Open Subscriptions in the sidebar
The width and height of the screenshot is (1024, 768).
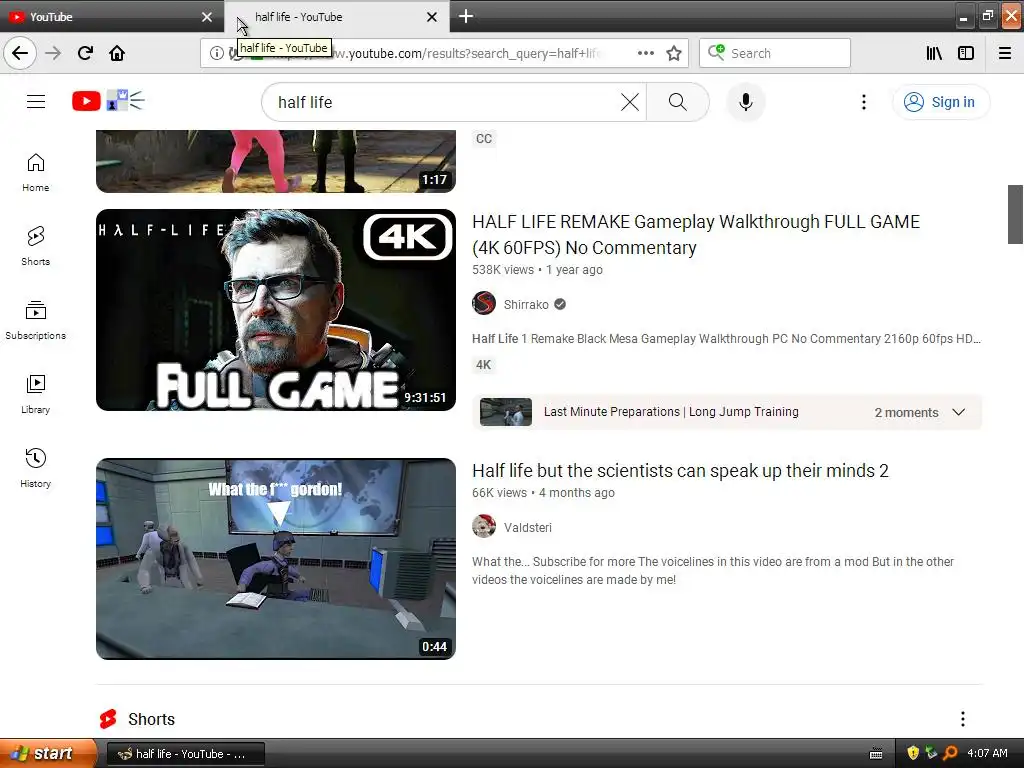pos(35,320)
